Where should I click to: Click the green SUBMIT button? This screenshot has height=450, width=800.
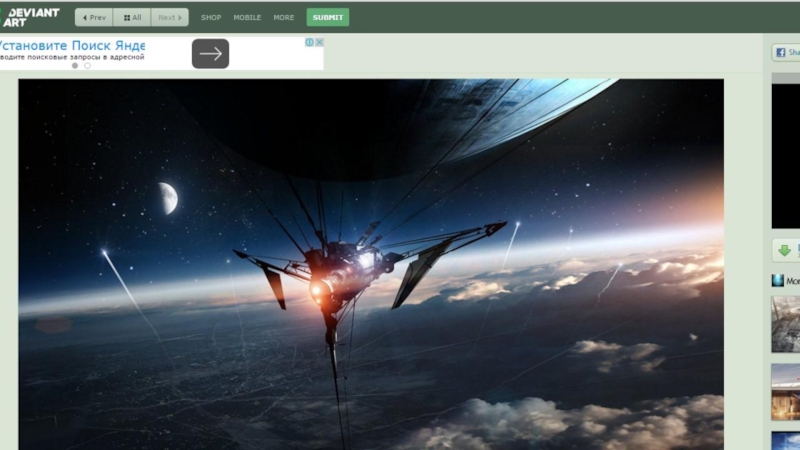(328, 17)
